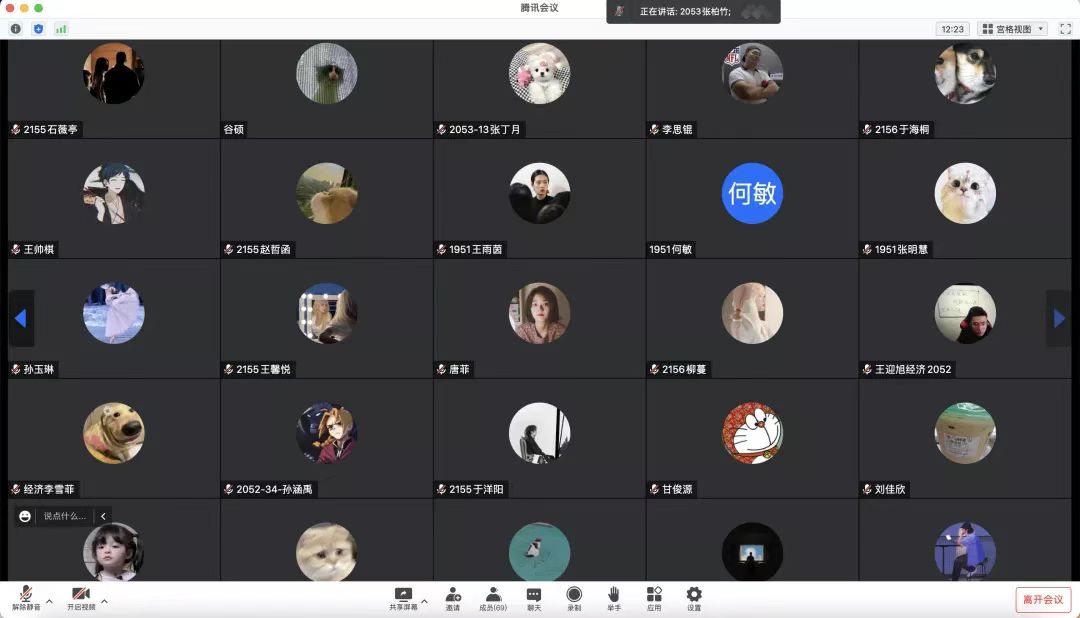Go to next page of participants
Image resolution: width=1080 pixels, height=618 pixels.
(x=1059, y=318)
